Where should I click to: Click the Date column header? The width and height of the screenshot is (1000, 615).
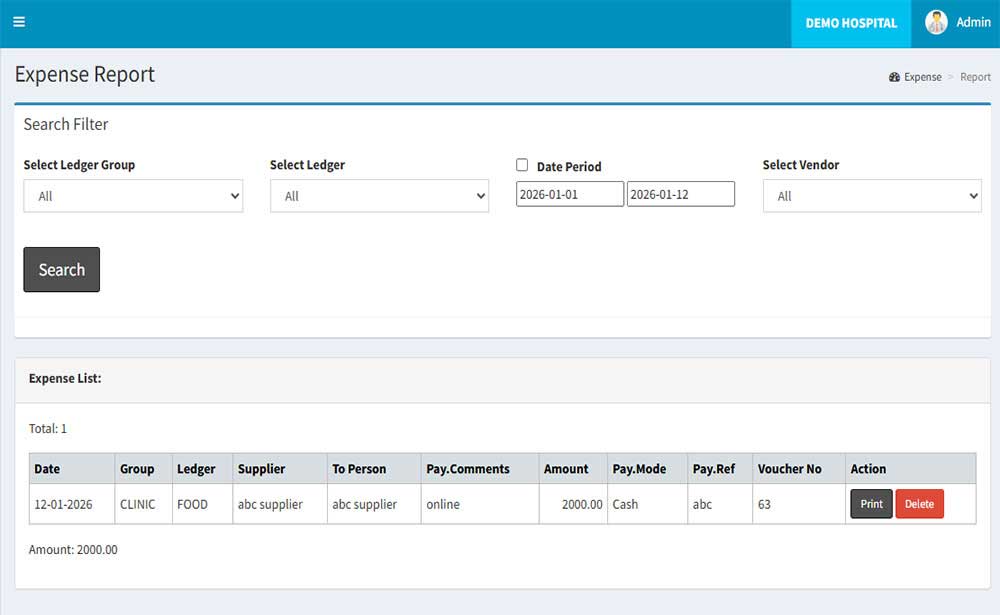coord(47,469)
